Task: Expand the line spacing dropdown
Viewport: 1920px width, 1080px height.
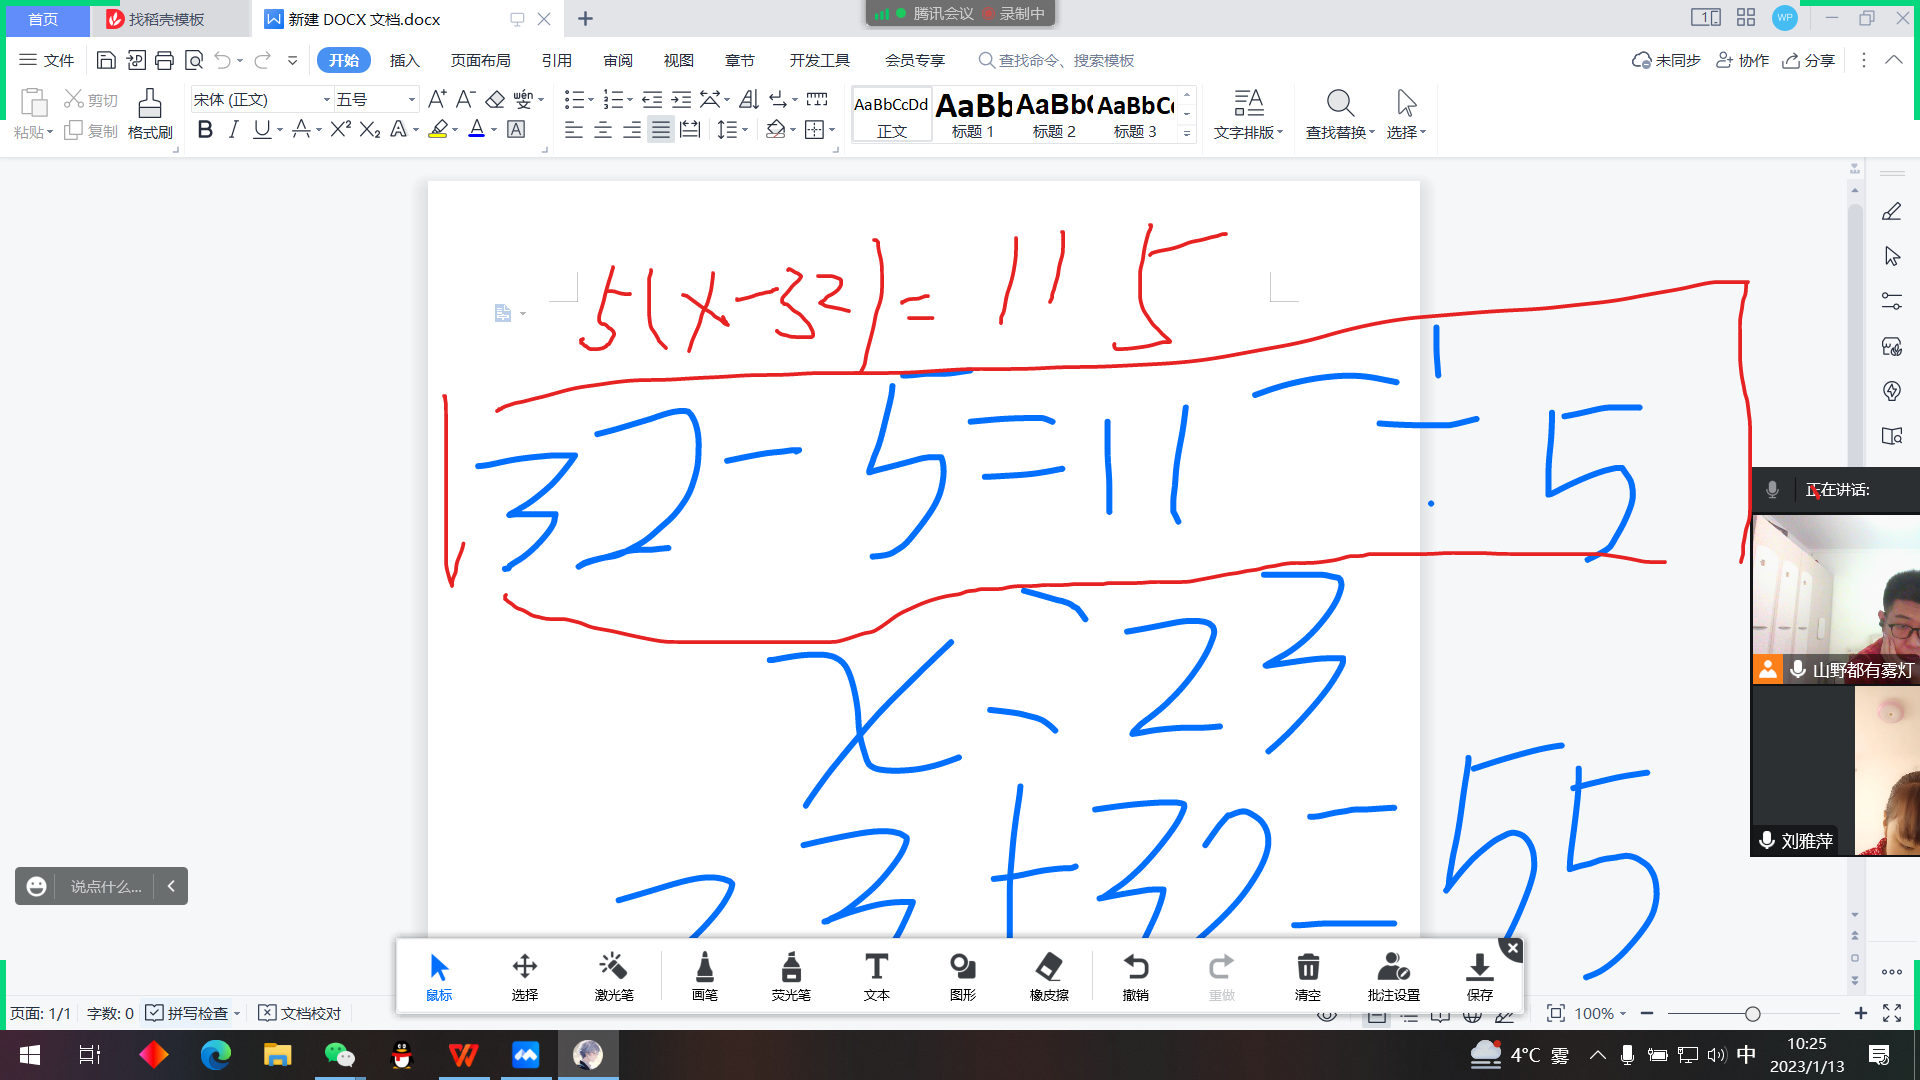Action: pos(745,129)
